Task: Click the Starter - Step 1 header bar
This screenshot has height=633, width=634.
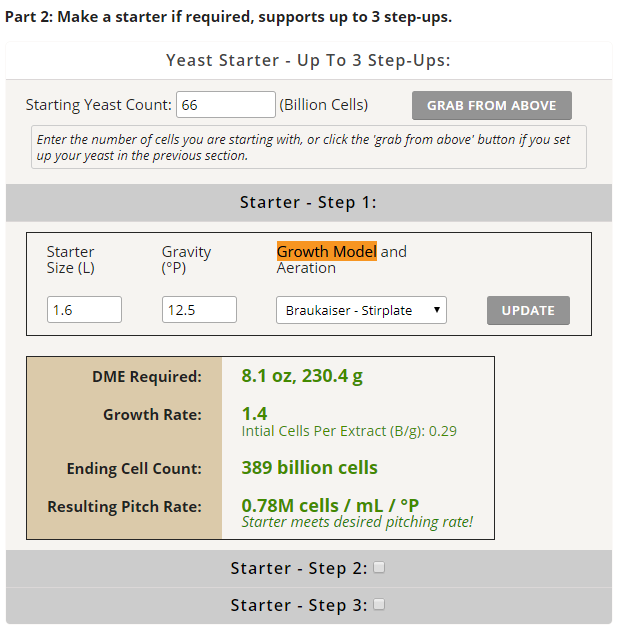Action: tap(308, 202)
